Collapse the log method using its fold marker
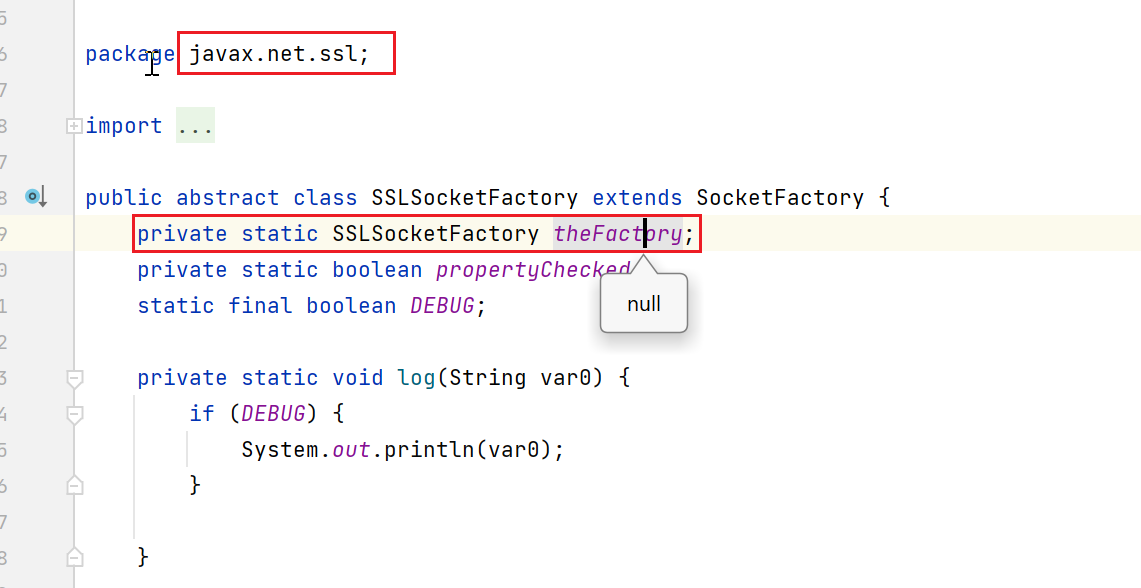1141x588 pixels. click(x=74, y=378)
